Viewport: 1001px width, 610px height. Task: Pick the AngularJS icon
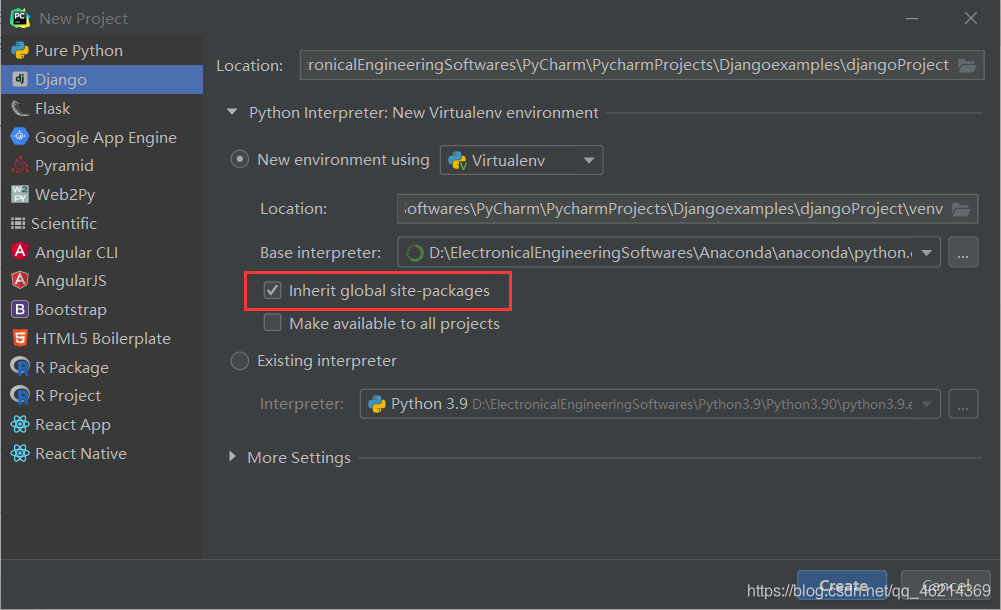20,280
